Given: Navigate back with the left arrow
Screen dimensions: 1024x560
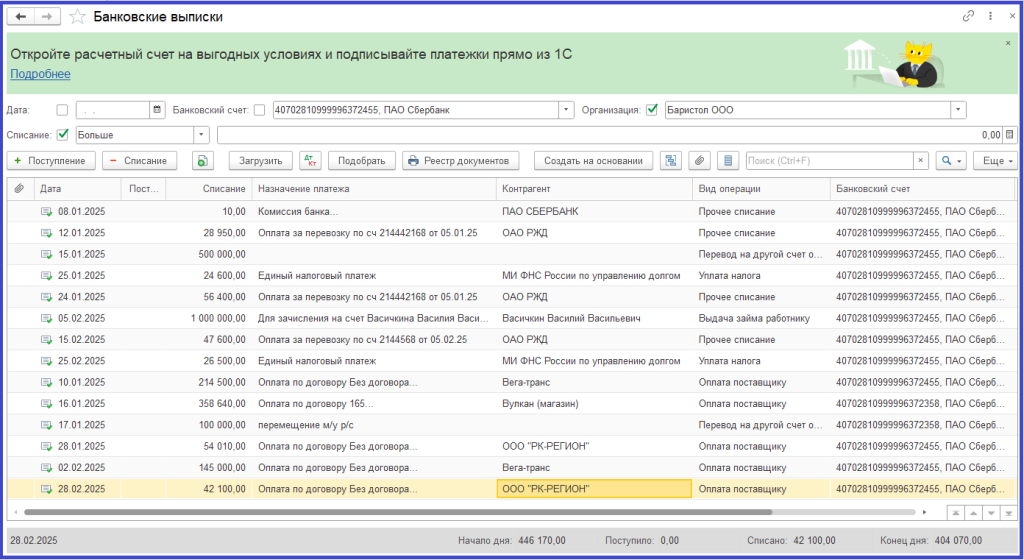Looking at the screenshot, I should point(21,17).
